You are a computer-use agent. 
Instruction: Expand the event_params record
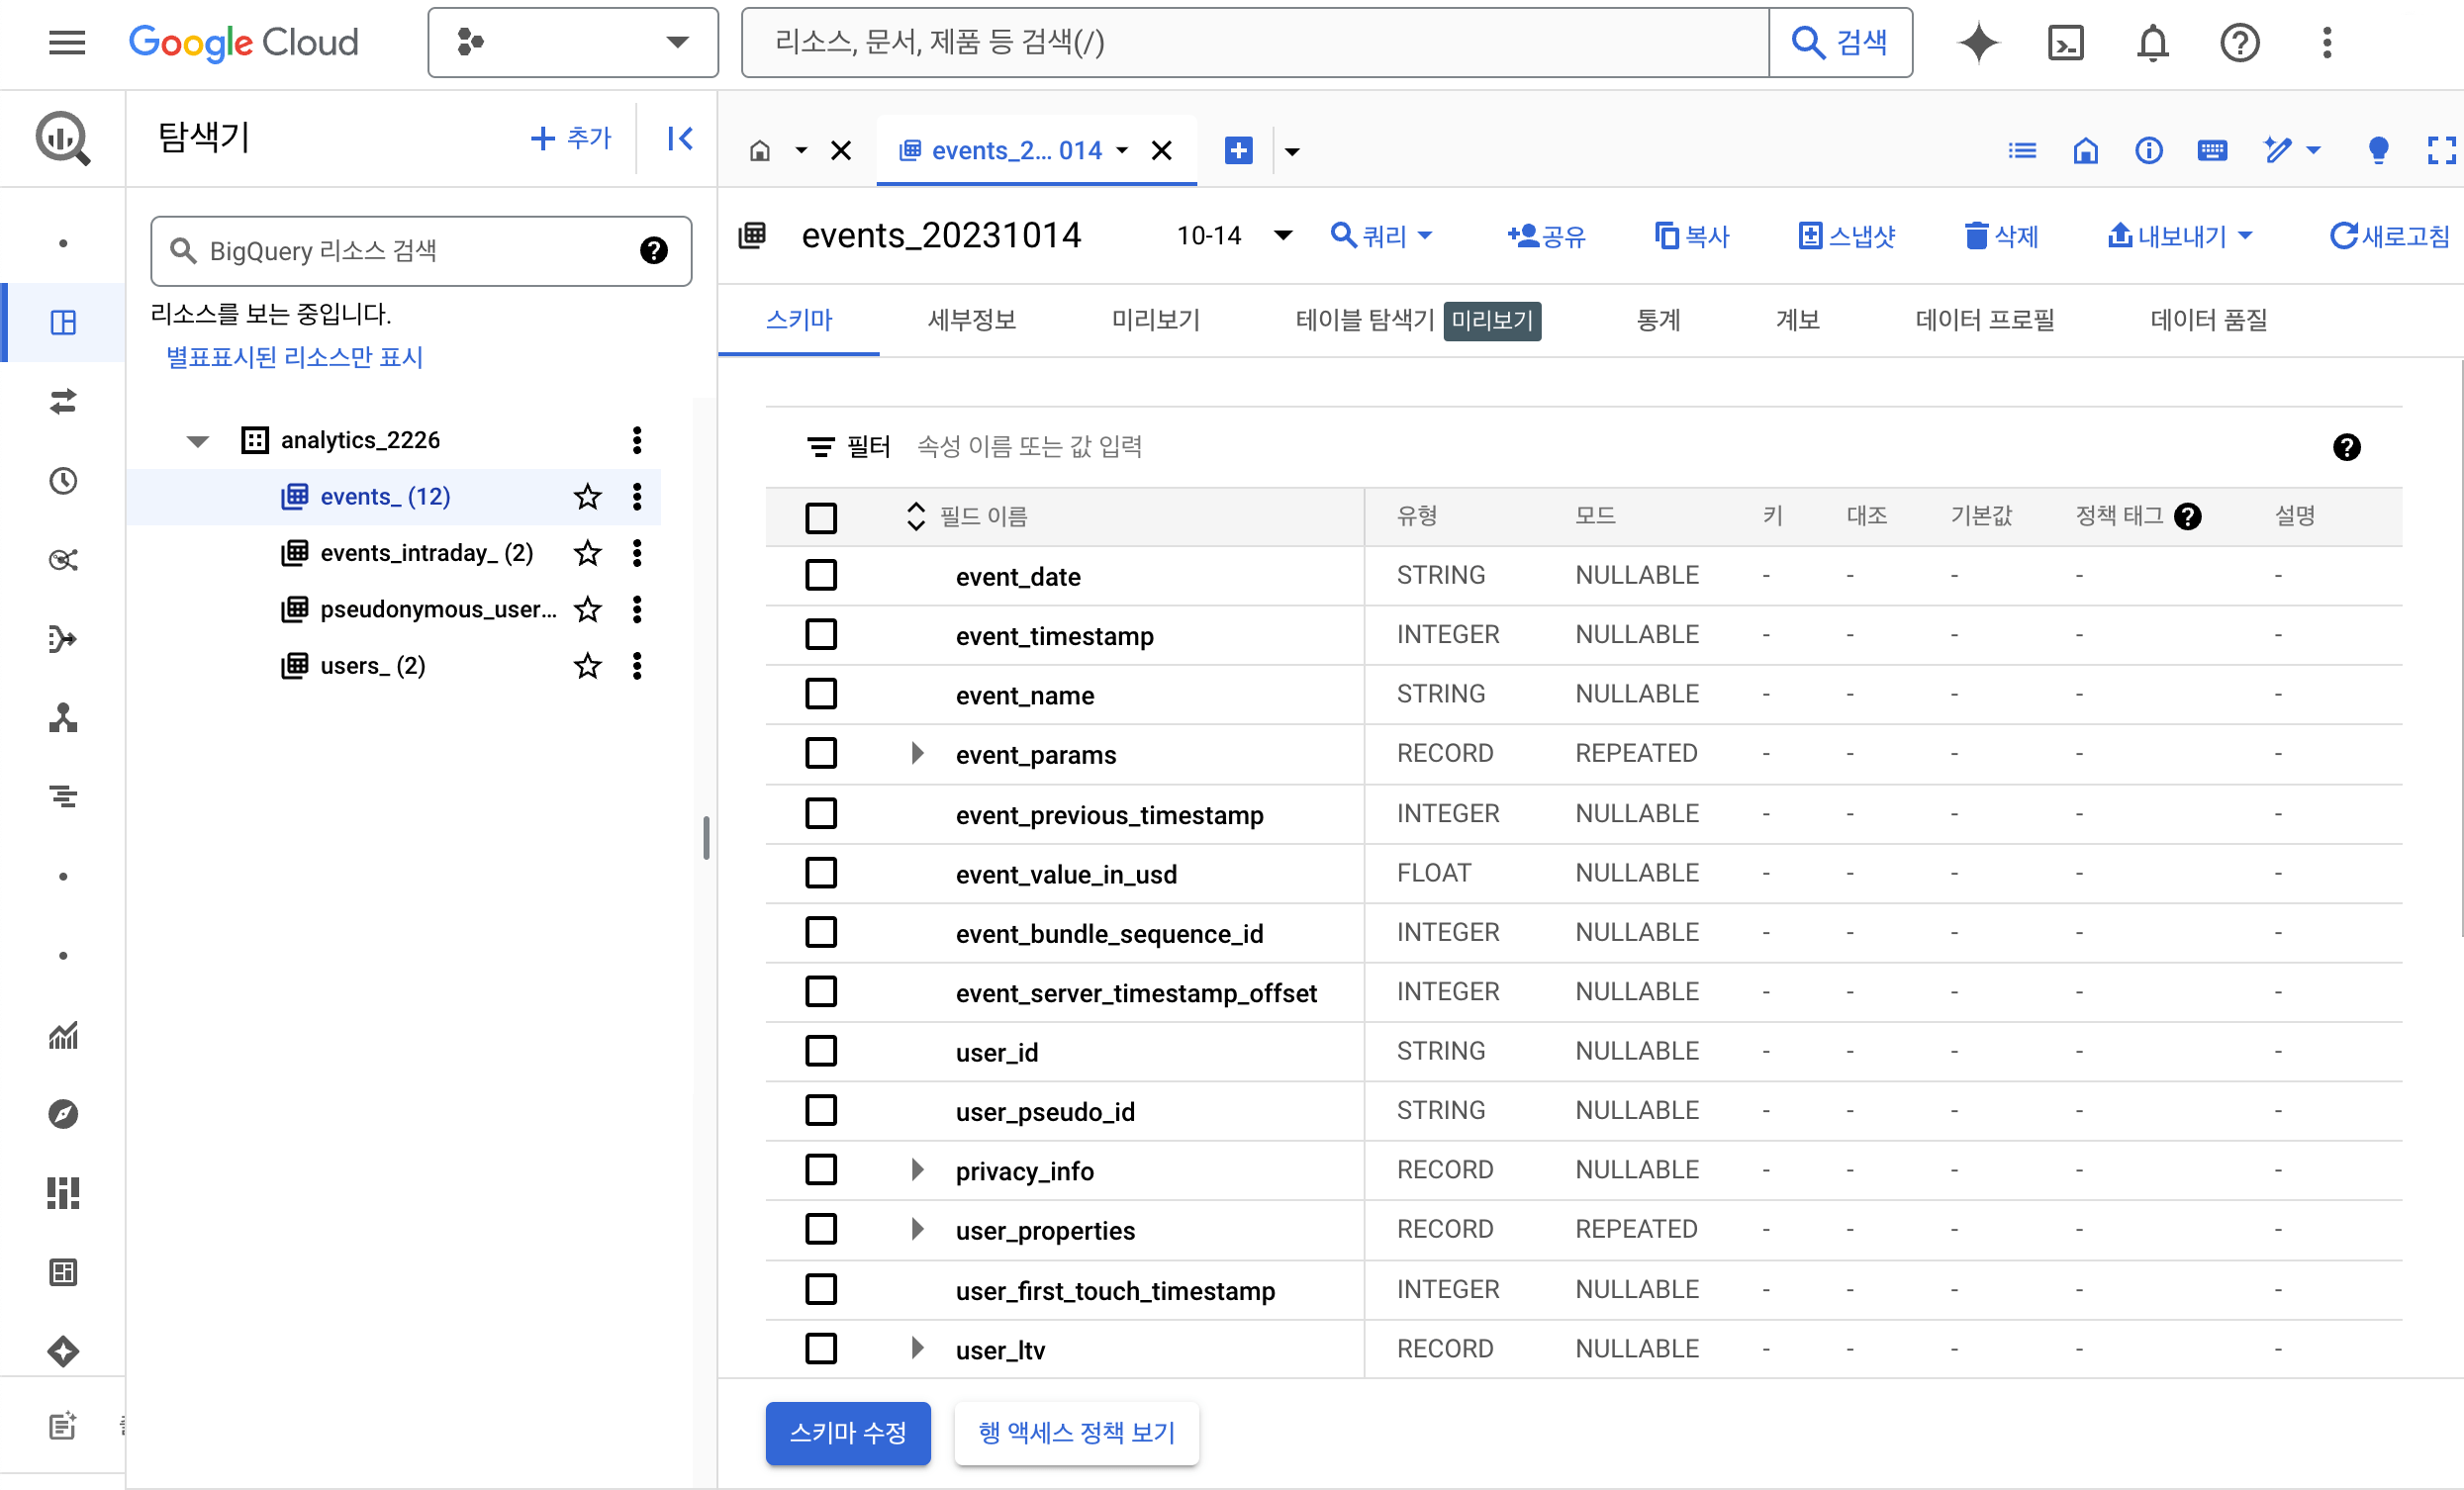click(917, 753)
